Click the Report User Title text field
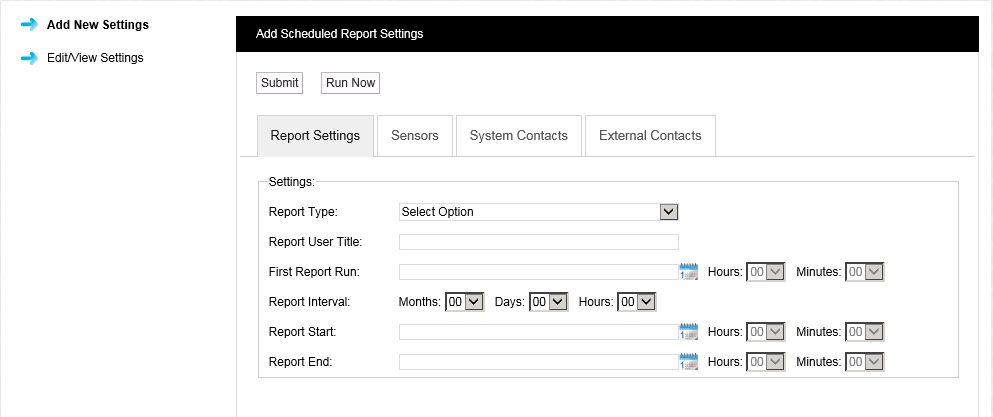Image resolution: width=993 pixels, height=417 pixels. pos(538,242)
